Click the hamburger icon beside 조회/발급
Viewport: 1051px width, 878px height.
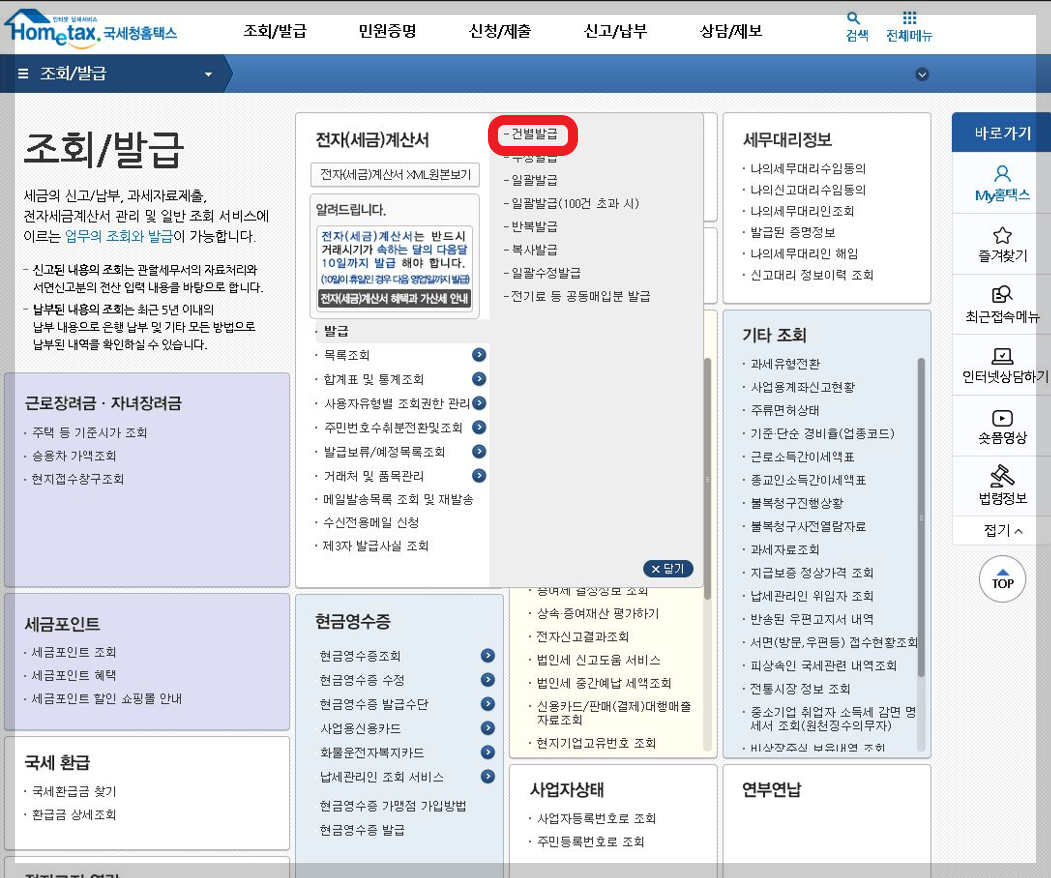pyautogui.click(x=22, y=72)
